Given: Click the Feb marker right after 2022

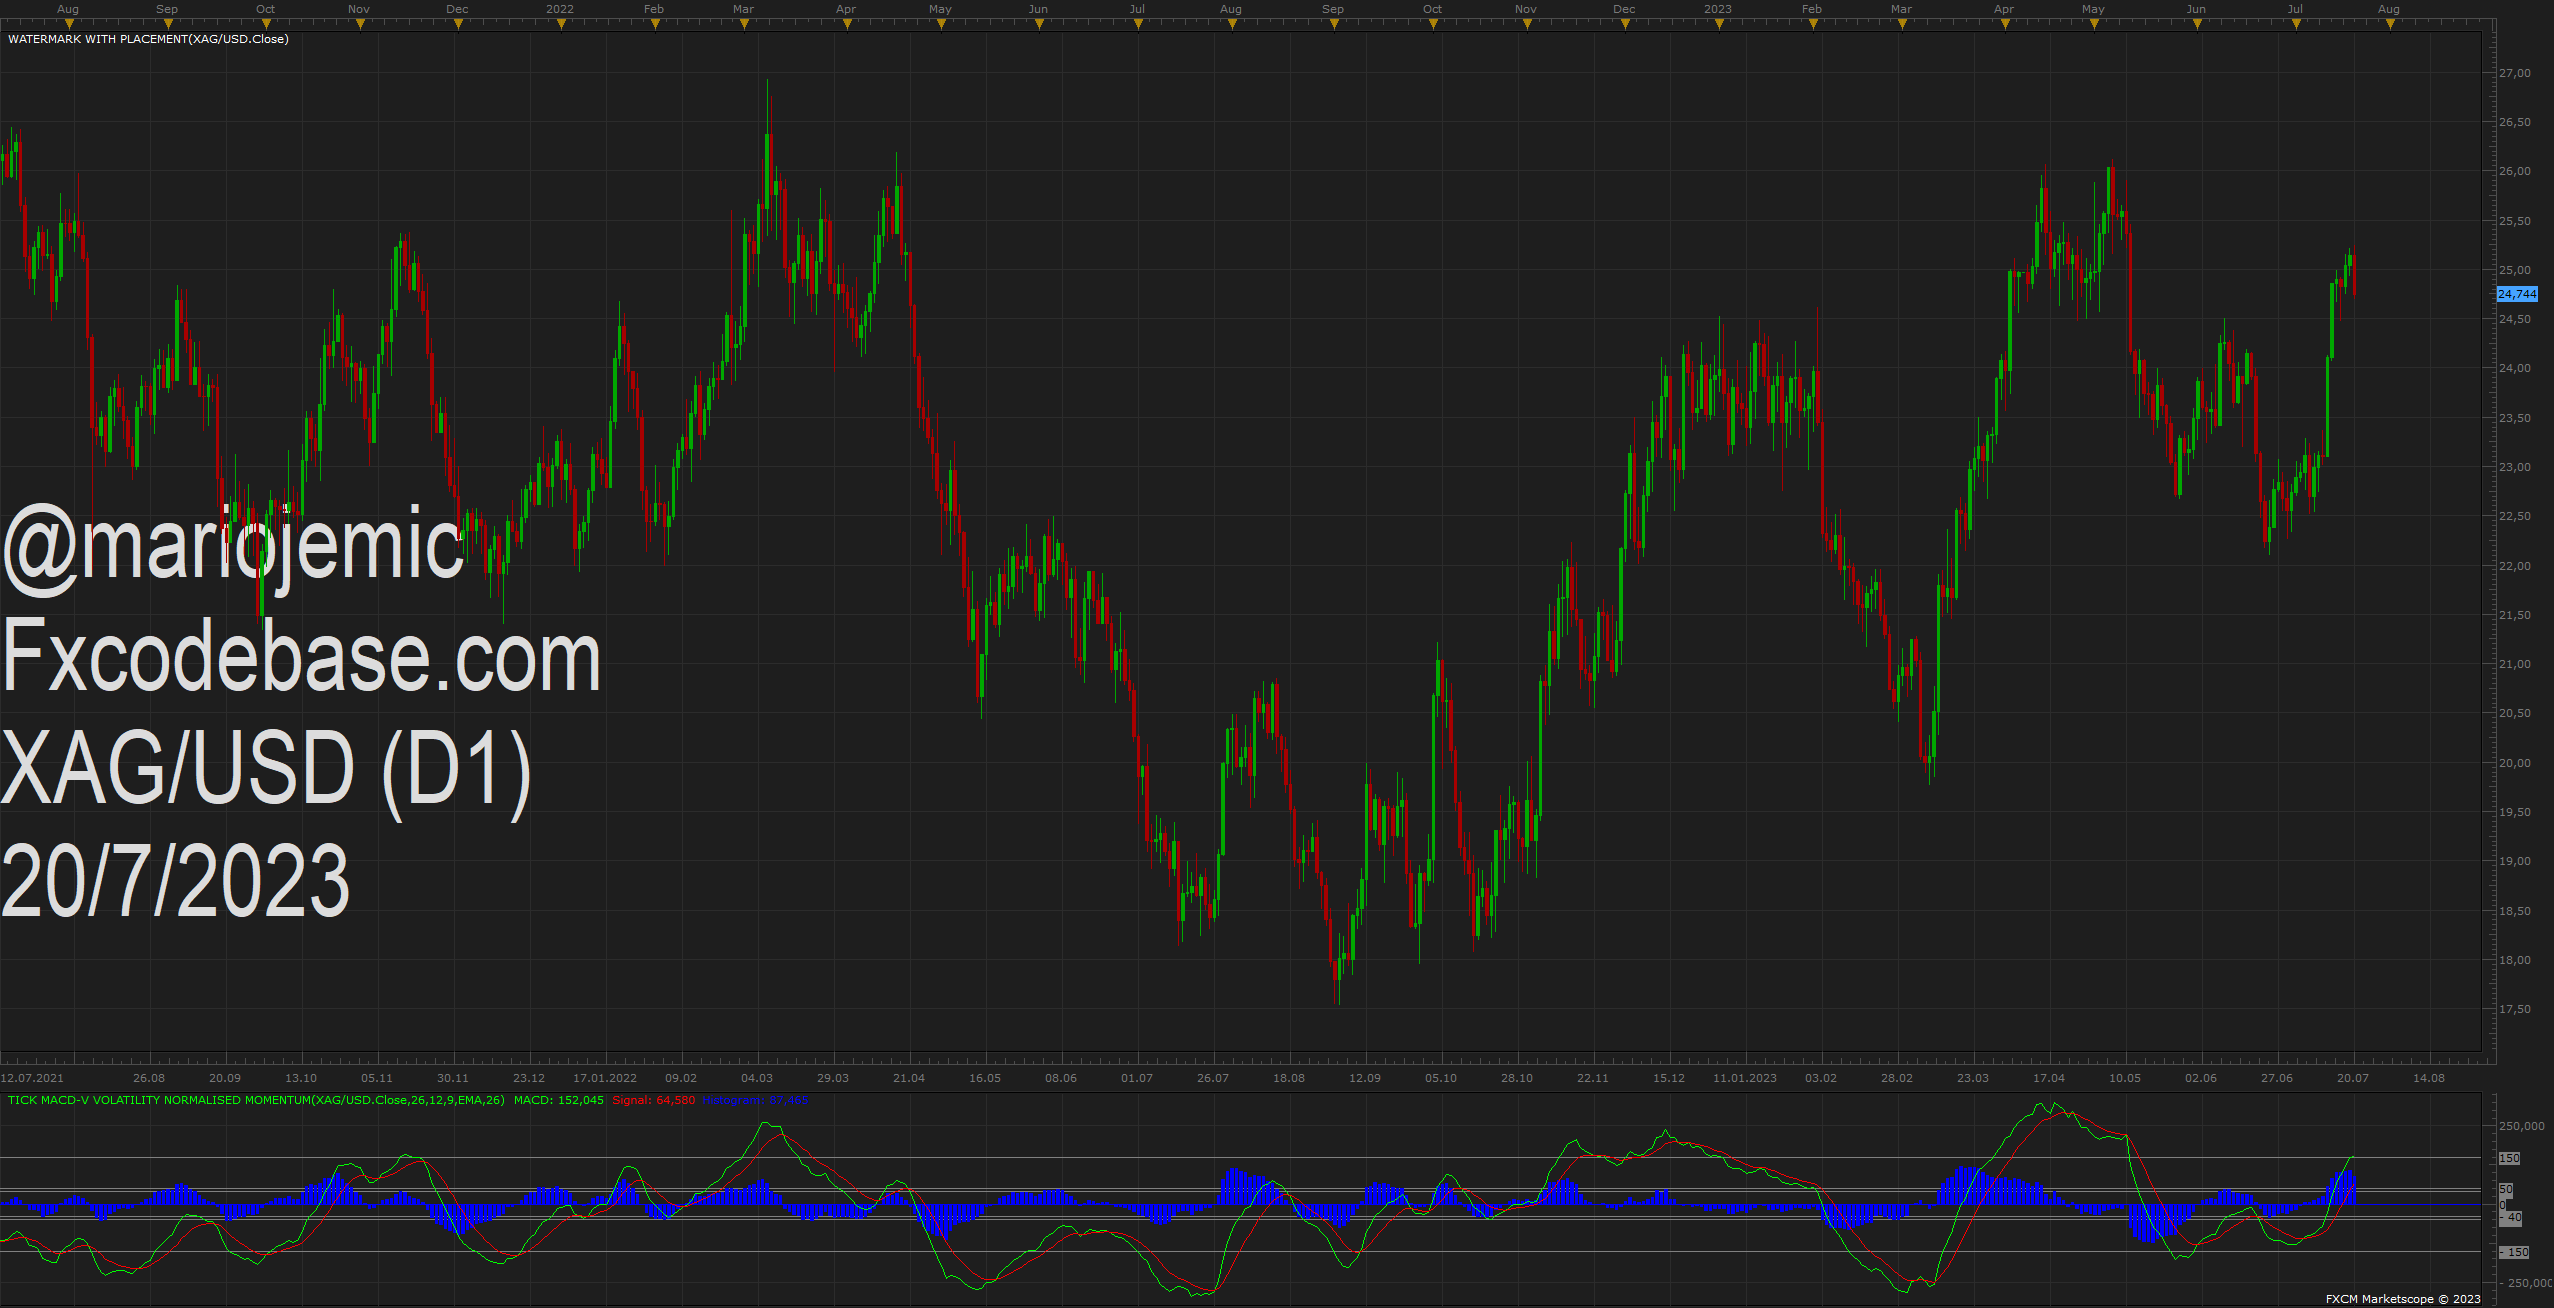Looking at the screenshot, I should [x=654, y=9].
